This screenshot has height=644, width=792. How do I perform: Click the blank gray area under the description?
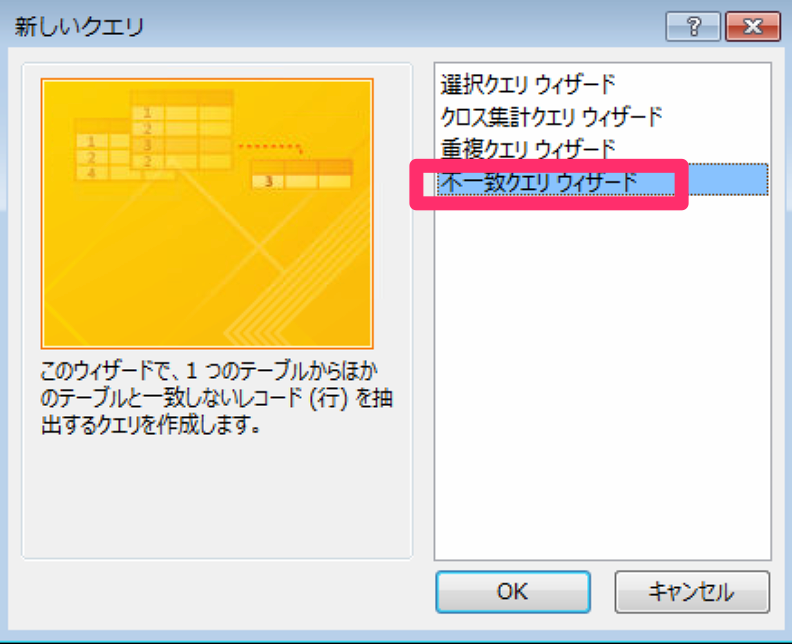point(217,498)
